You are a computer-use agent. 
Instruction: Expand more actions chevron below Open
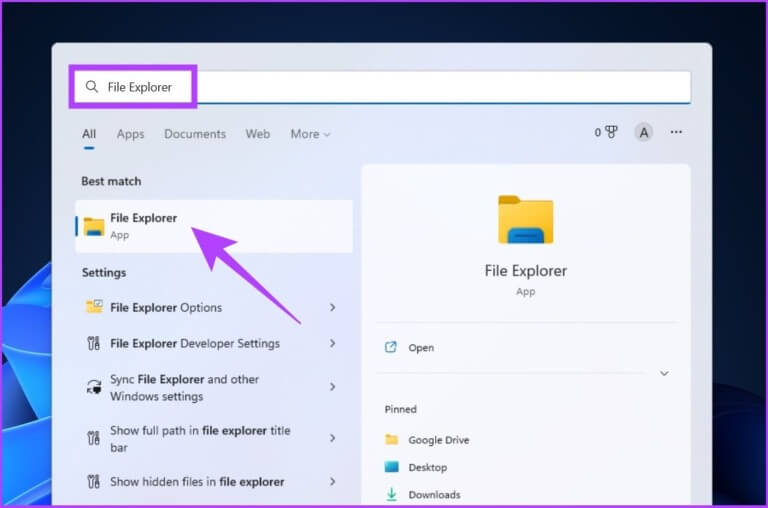pos(664,373)
